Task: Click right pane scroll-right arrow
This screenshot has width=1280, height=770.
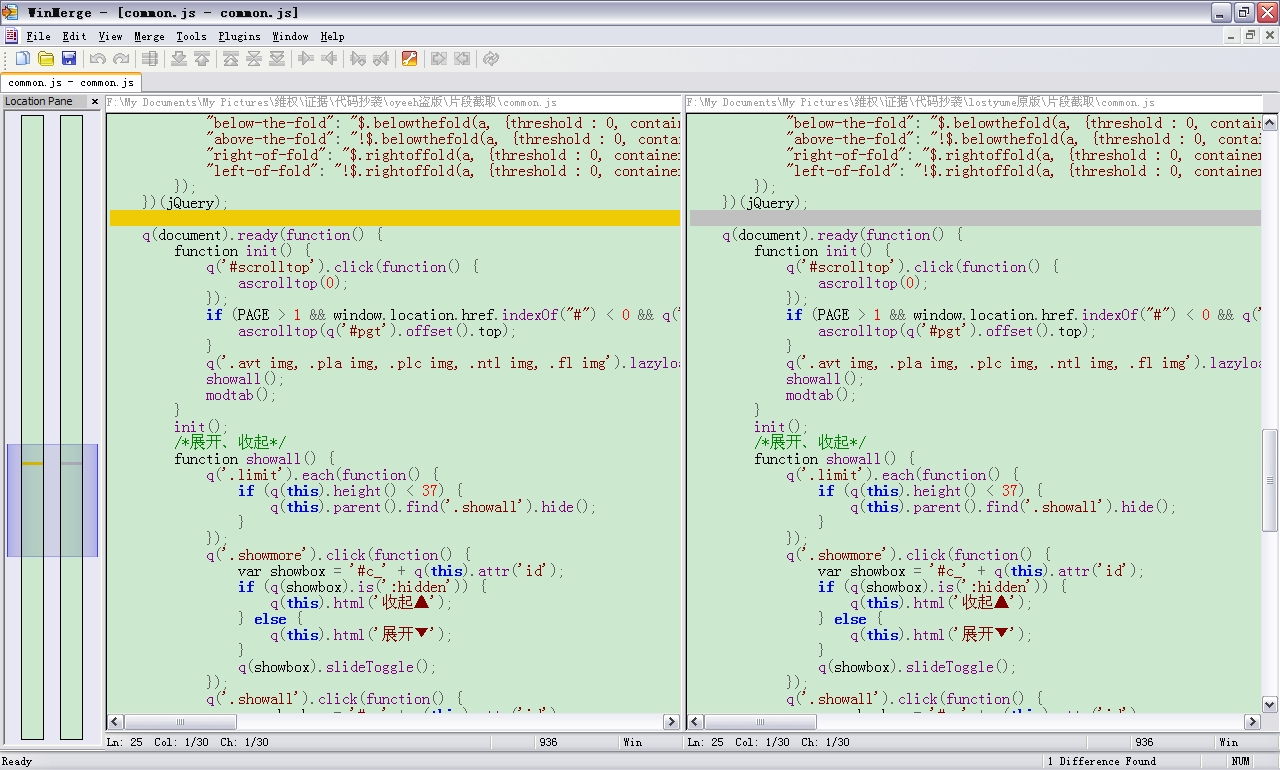Action: click(1252, 722)
